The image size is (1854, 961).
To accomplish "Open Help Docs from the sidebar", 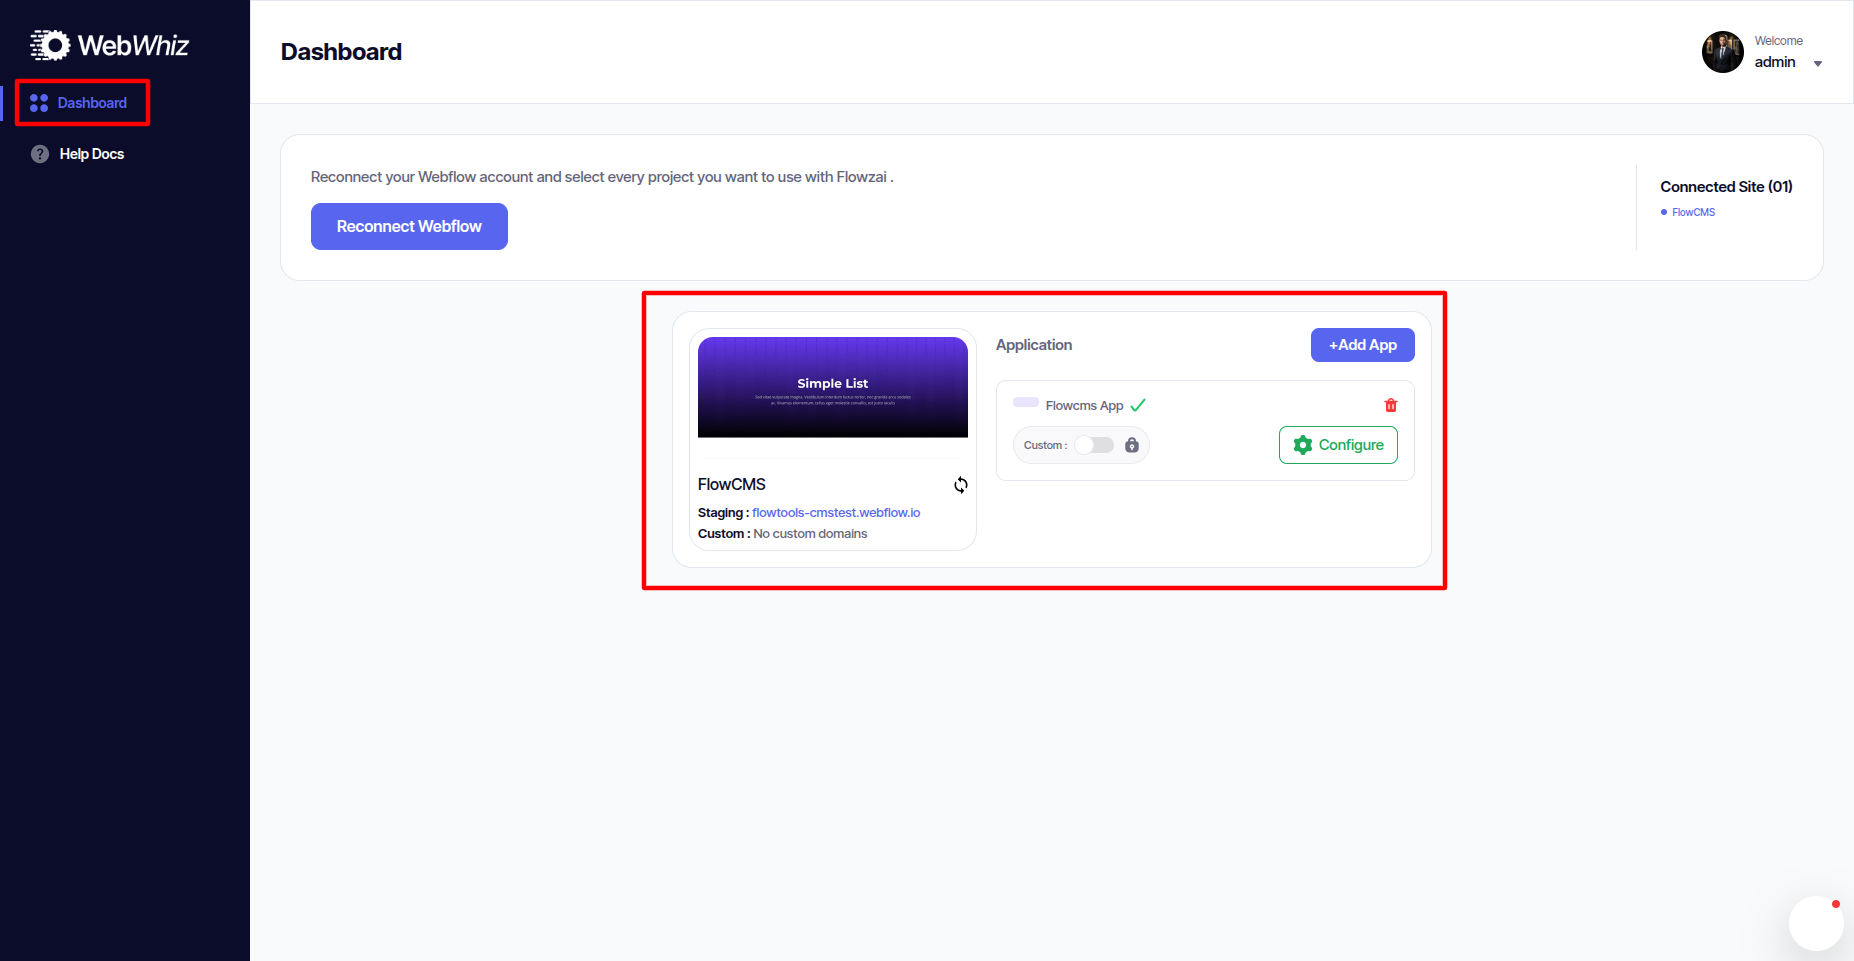I will 91,154.
